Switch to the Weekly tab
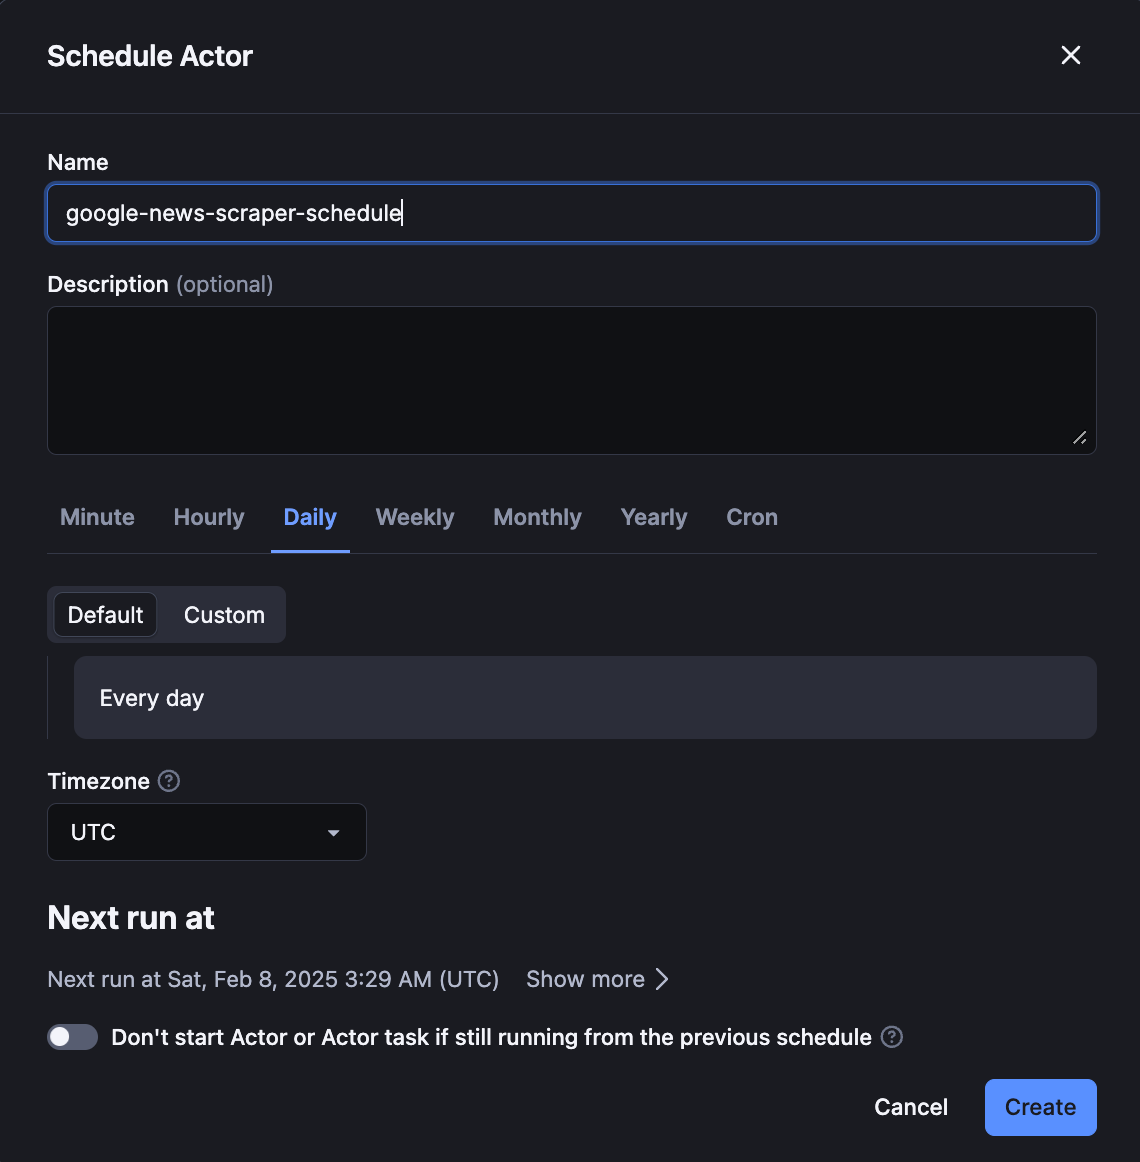1140x1162 pixels. (414, 517)
